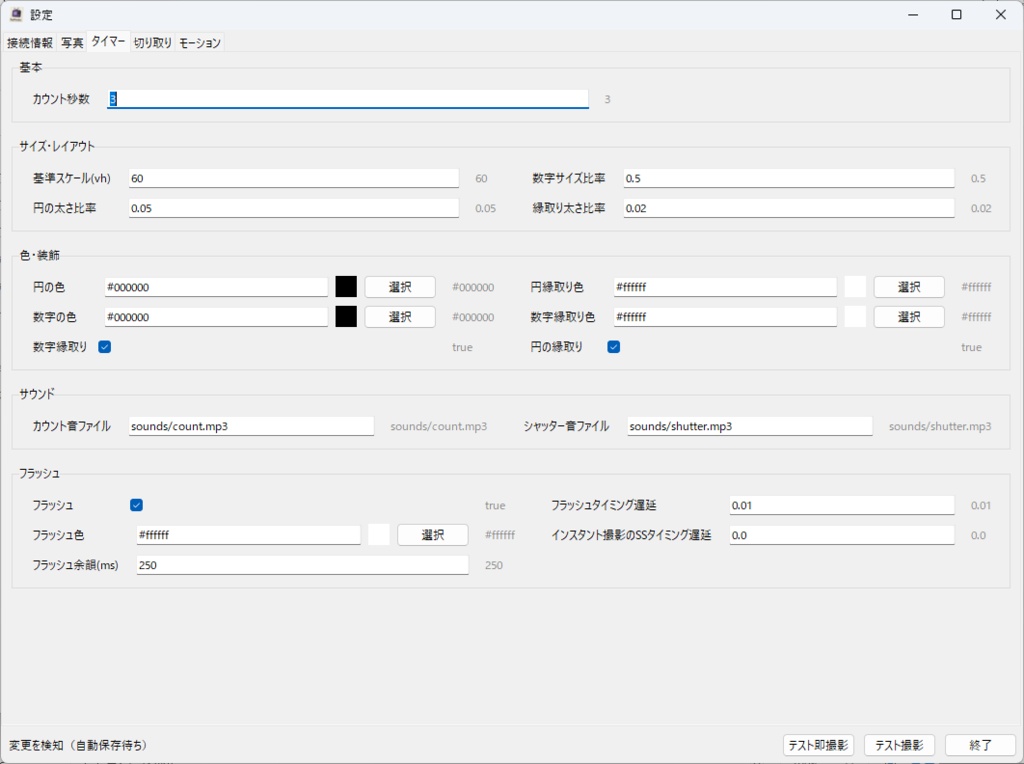This screenshot has height=764, width=1024.
Task: Edit the 円の太さ比率 value field
Action: click(x=294, y=208)
